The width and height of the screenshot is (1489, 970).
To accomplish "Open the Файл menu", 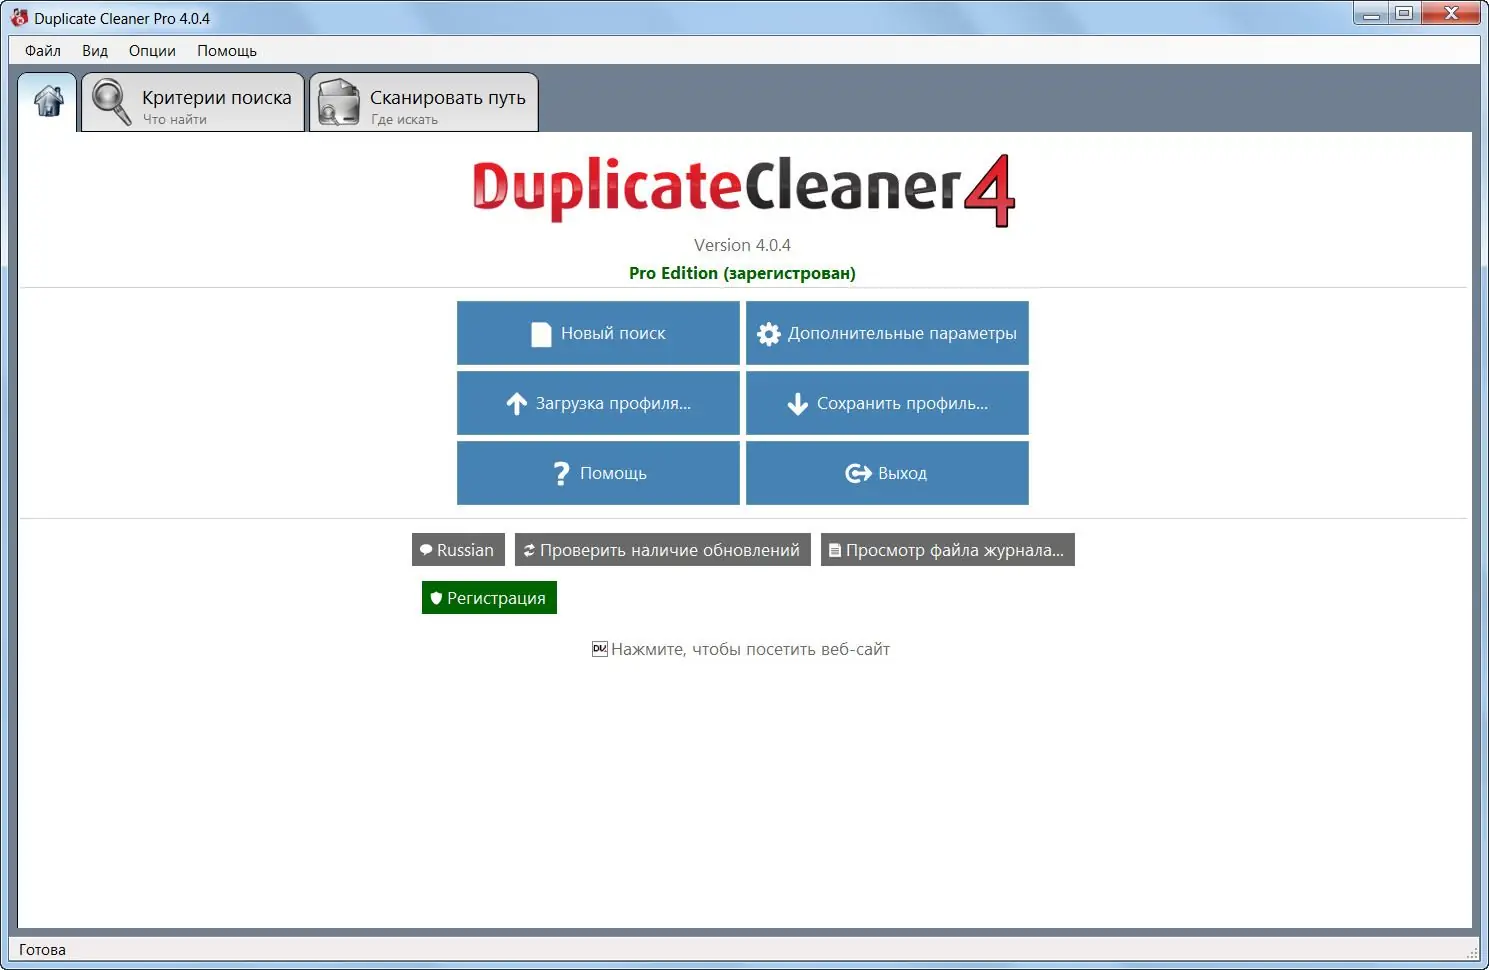I will [43, 51].
